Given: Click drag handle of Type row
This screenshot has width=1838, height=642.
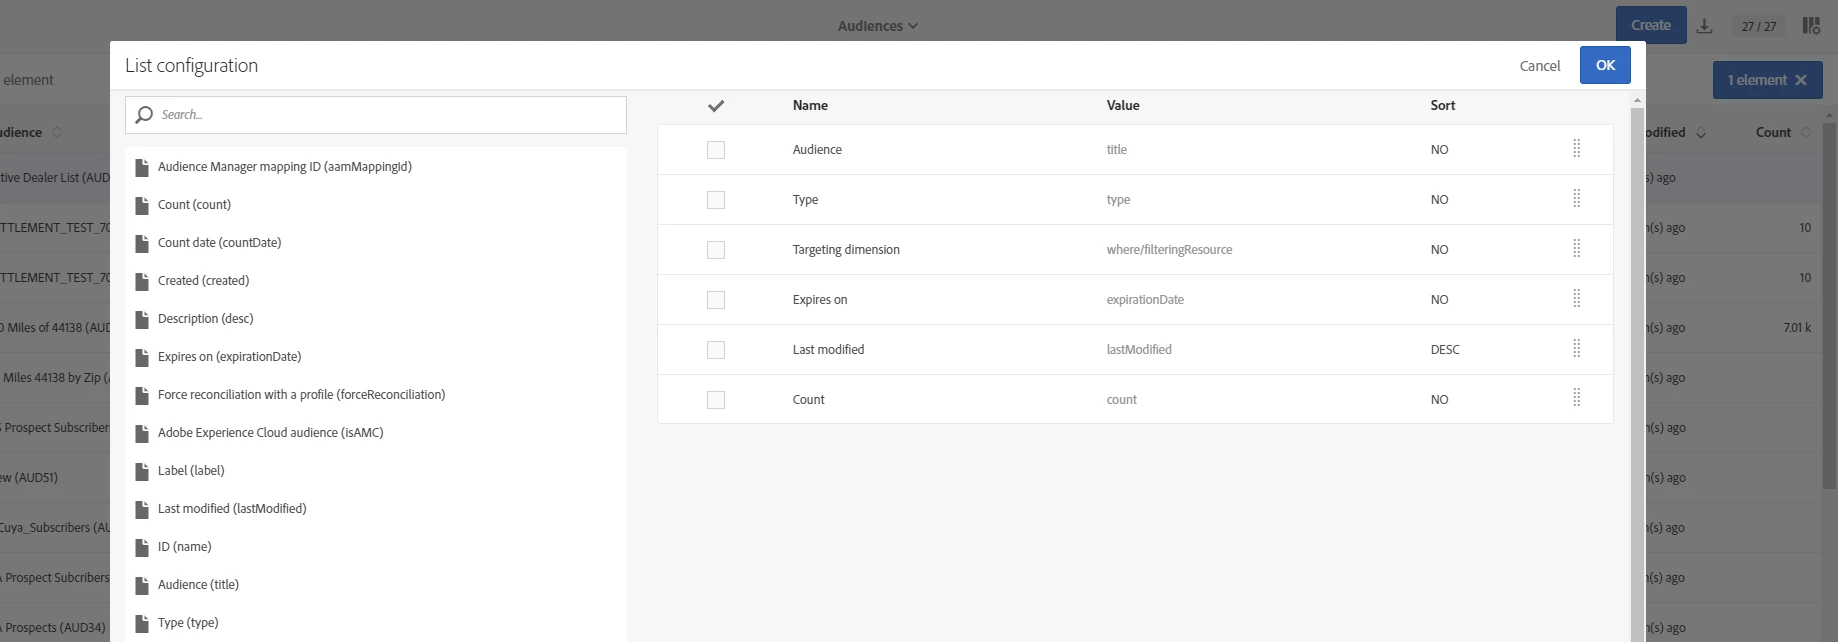Looking at the screenshot, I should [x=1576, y=199].
